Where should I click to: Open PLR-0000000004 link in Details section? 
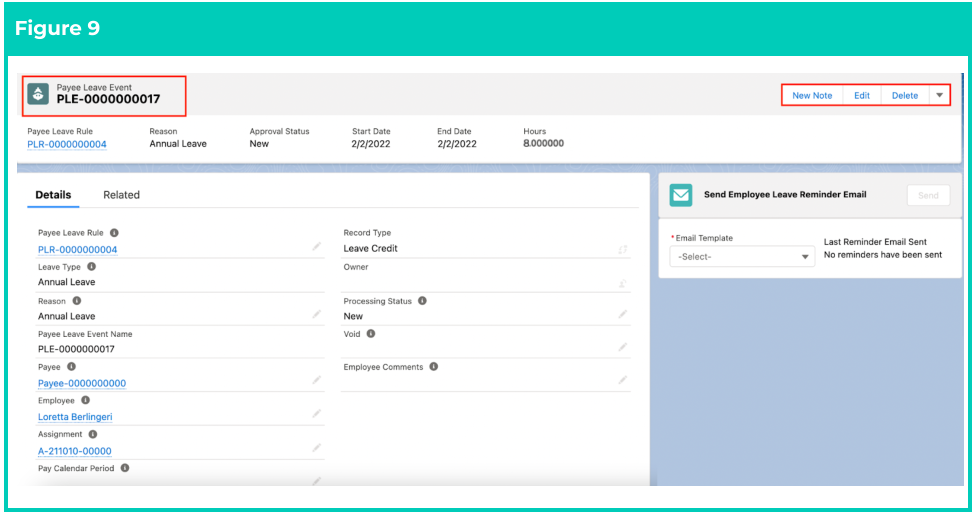tap(77, 250)
